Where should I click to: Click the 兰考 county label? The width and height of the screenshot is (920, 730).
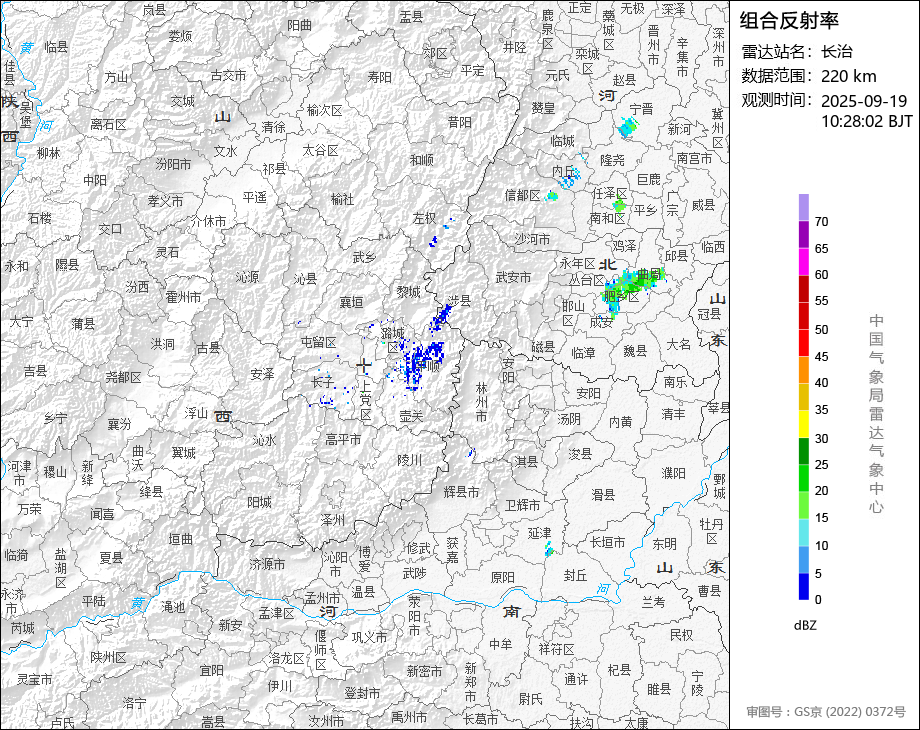pos(653,601)
